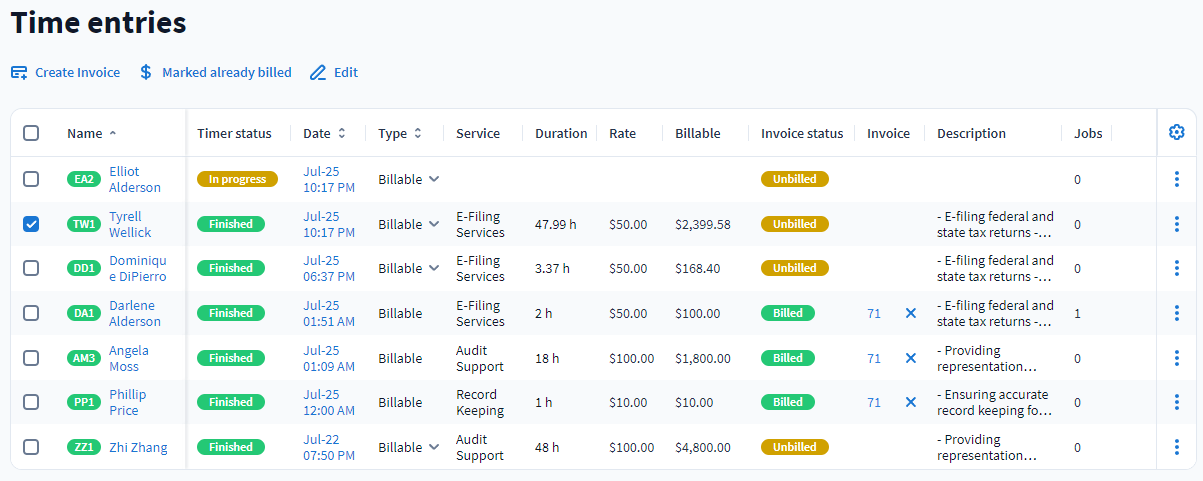1203x481 pixels.
Task: Open invoice 71 link in Phillip Price row
Action: coord(874,402)
